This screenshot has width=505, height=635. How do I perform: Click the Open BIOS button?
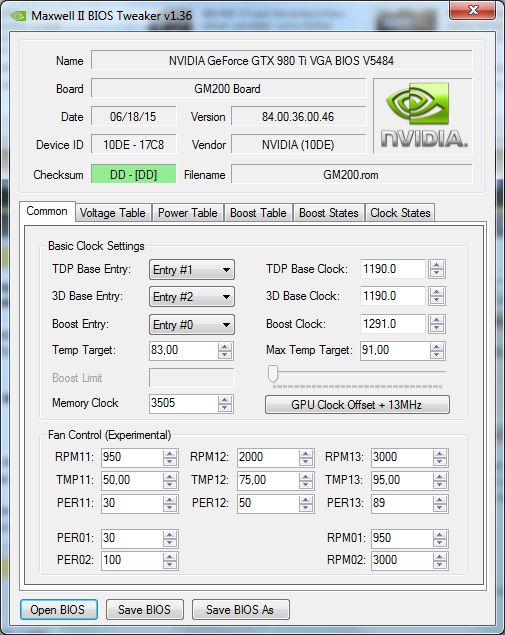[59, 609]
